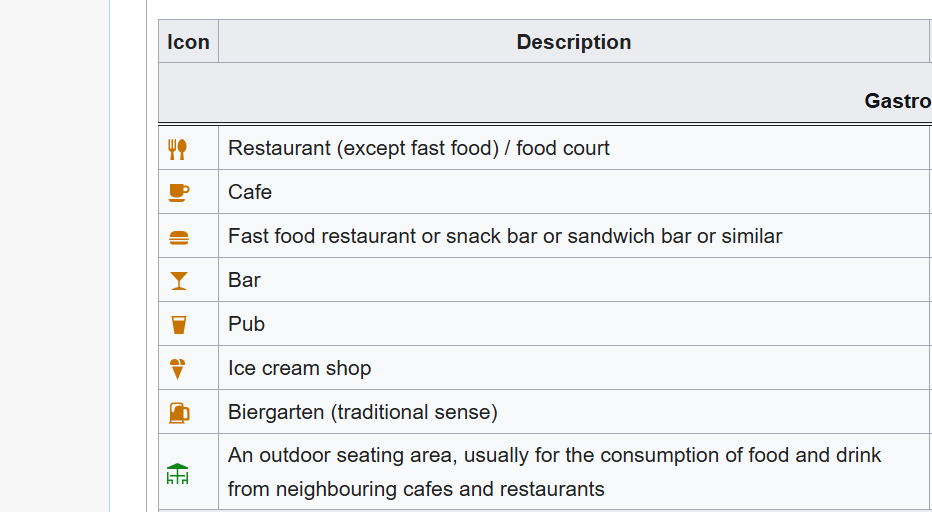Select the Biergarten beer mug icon
The image size is (932, 512).
coord(178,412)
